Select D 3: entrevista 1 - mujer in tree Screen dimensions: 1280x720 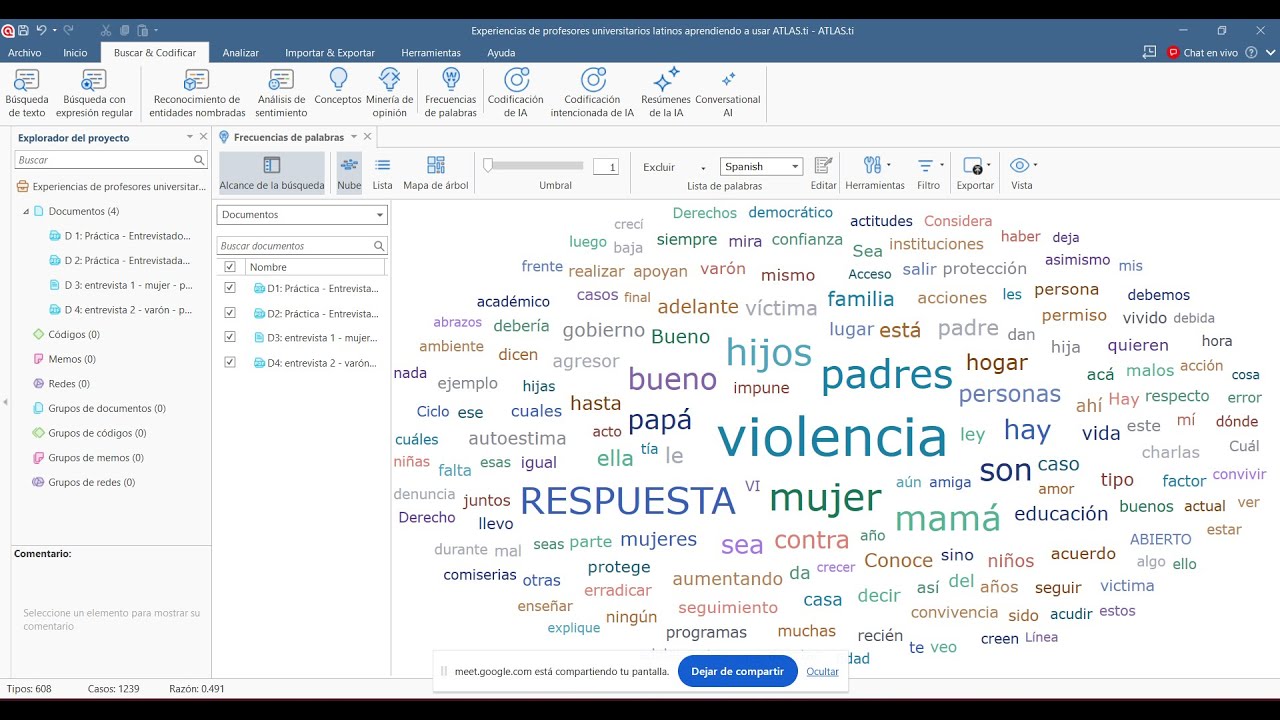click(x=120, y=285)
